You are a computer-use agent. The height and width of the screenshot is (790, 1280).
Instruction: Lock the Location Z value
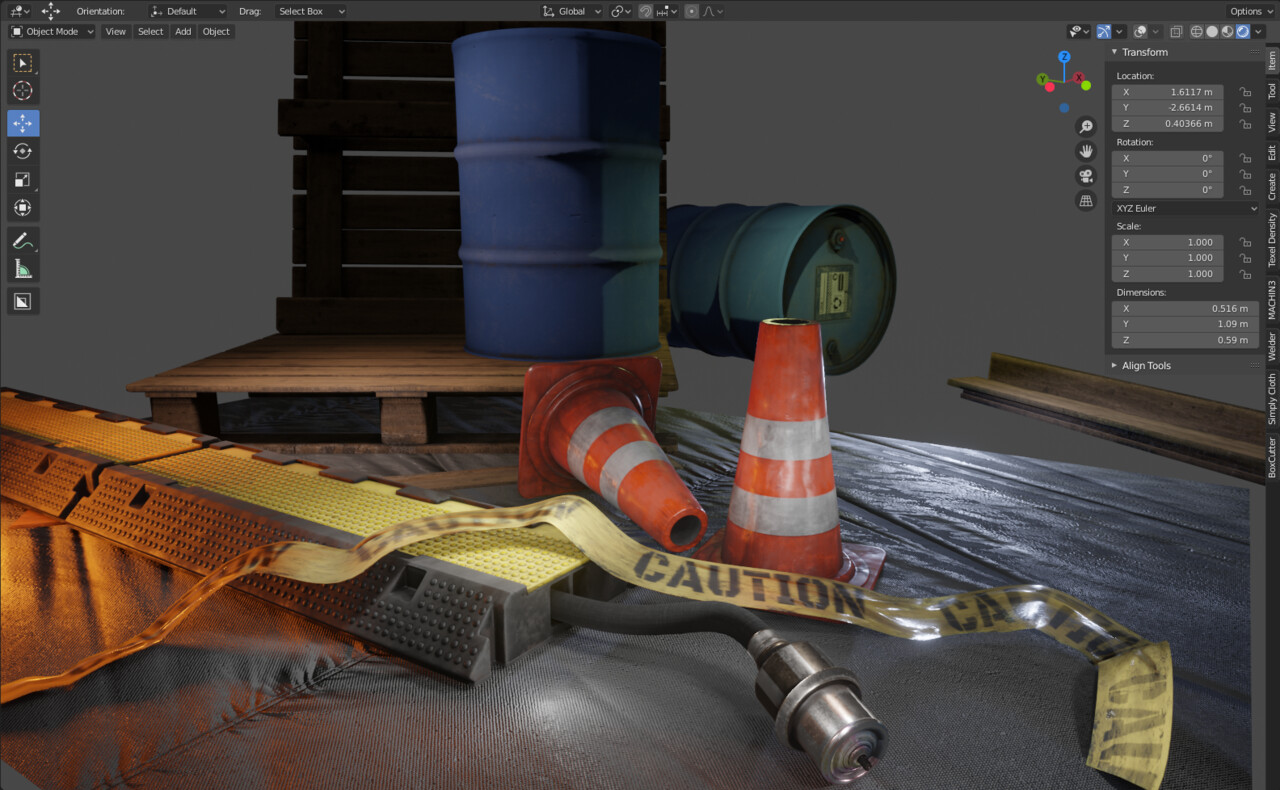[x=1245, y=124]
